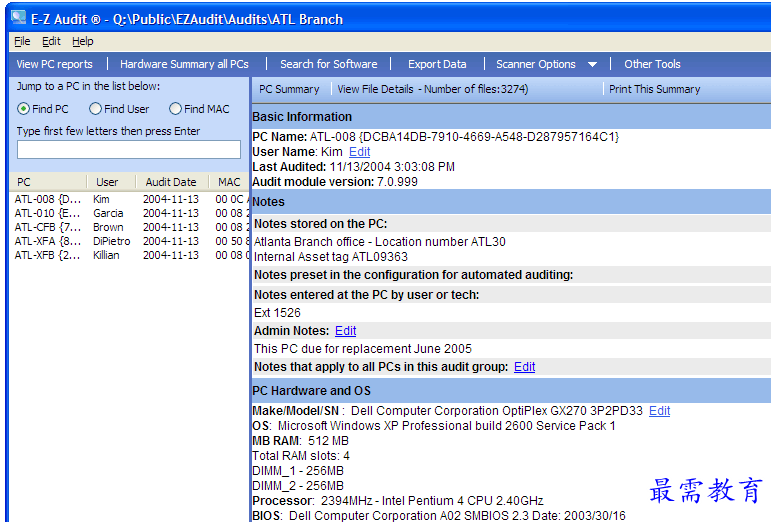
Task: Click the E-Z Audit title bar icon
Action: (18, 17)
